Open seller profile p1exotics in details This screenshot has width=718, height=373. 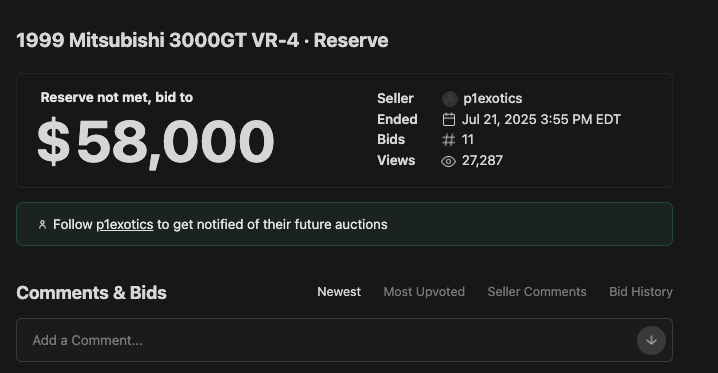click(492, 98)
